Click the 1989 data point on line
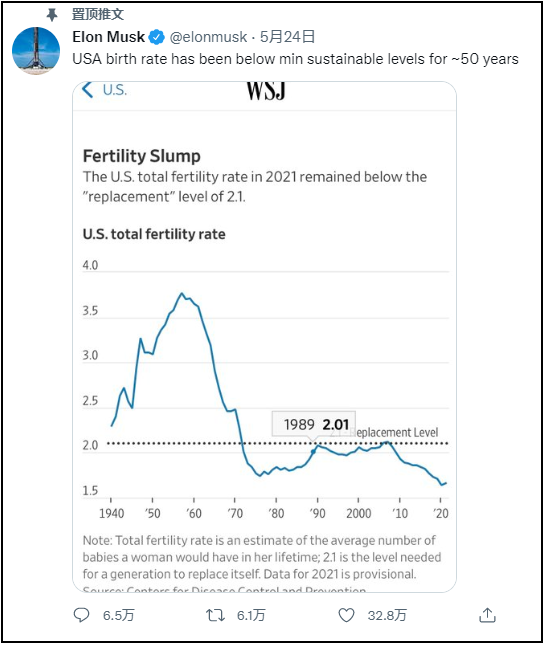Screen dimensions: 545x645 313,452
